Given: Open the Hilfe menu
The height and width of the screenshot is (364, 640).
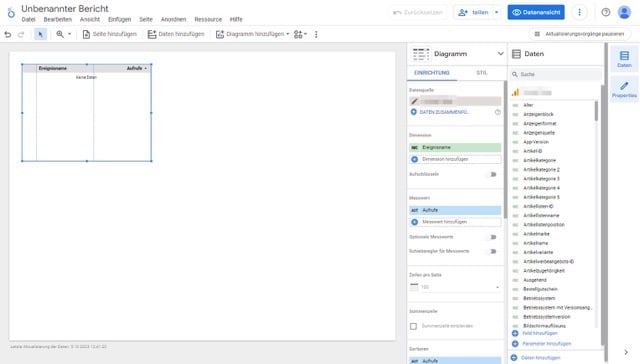Looking at the screenshot, I should point(236,20).
